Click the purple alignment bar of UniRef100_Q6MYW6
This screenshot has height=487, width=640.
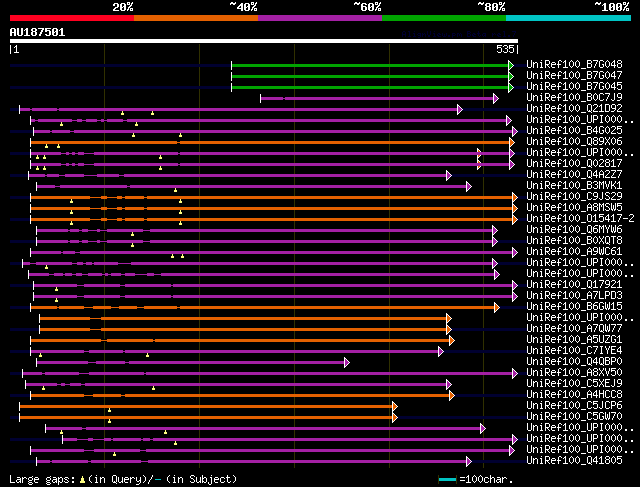265,231
